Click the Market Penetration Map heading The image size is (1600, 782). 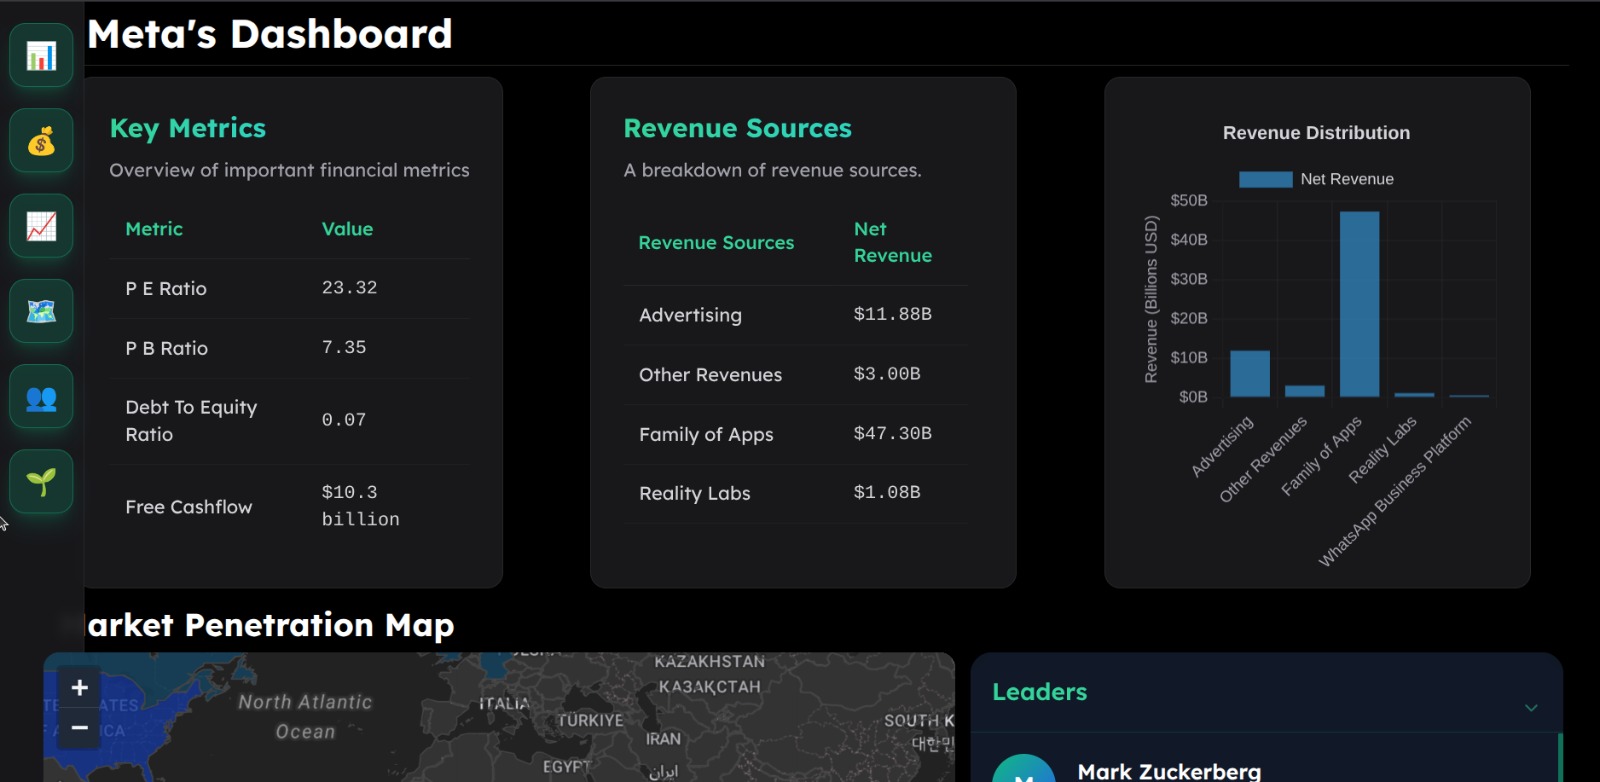coord(271,625)
